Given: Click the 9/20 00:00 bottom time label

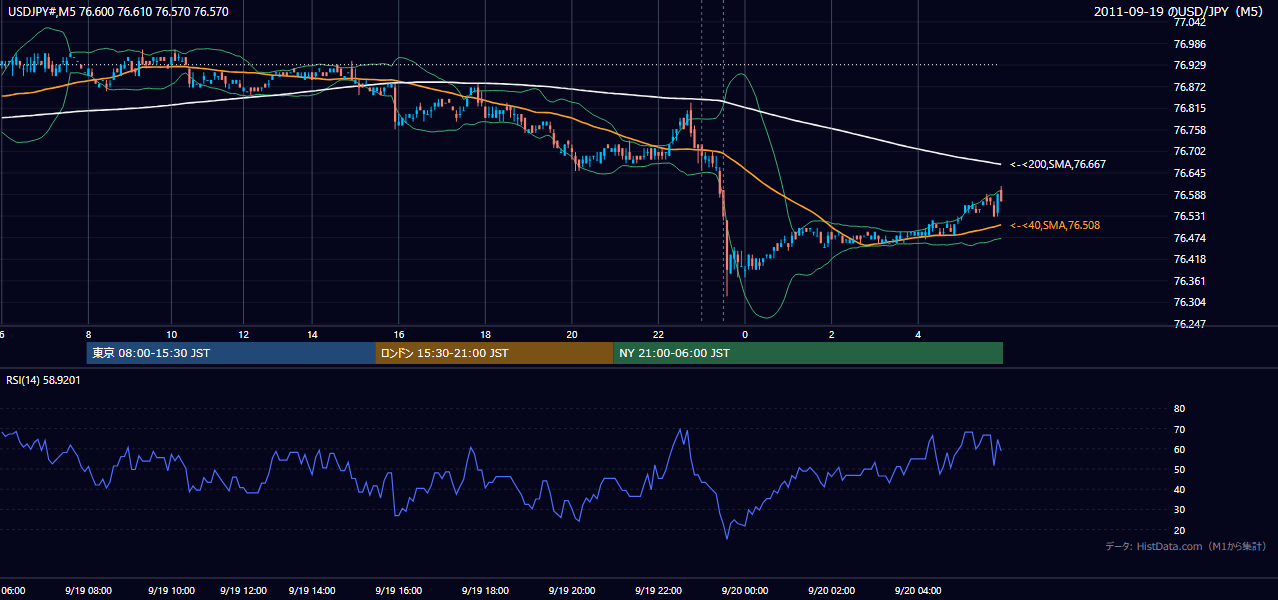Looking at the screenshot, I should pos(744,591).
